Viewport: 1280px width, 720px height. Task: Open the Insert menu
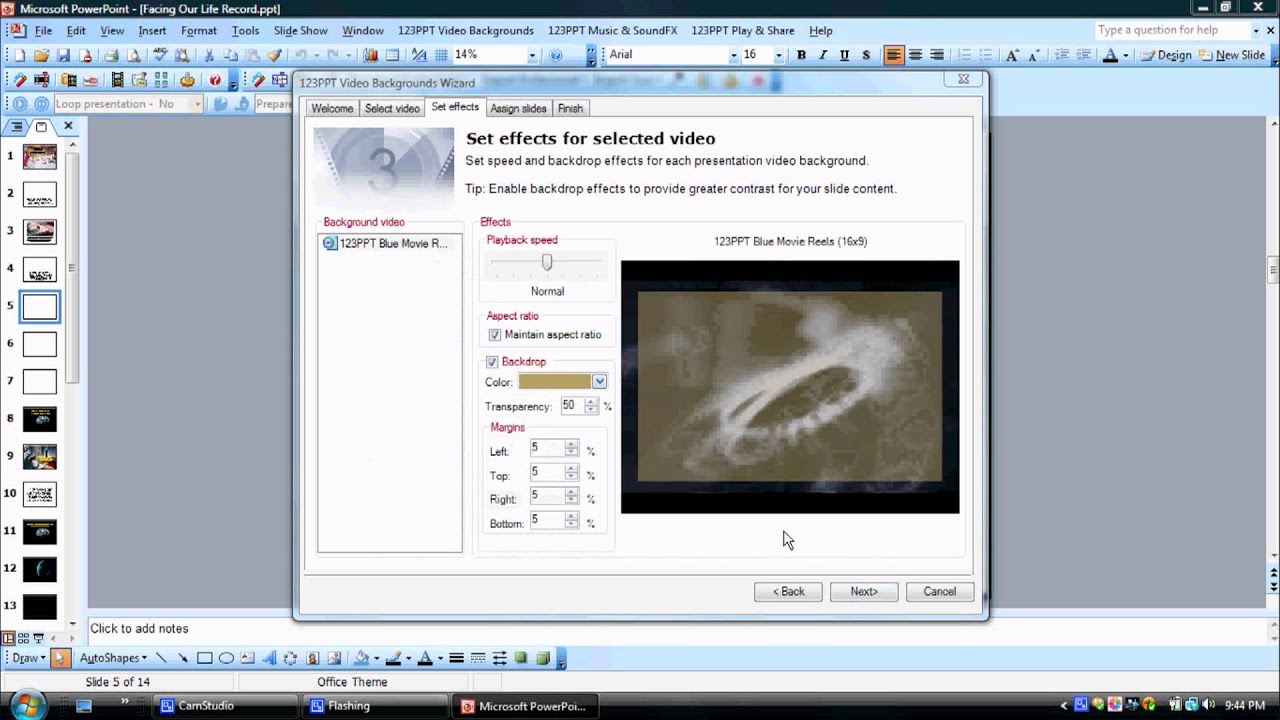point(152,31)
